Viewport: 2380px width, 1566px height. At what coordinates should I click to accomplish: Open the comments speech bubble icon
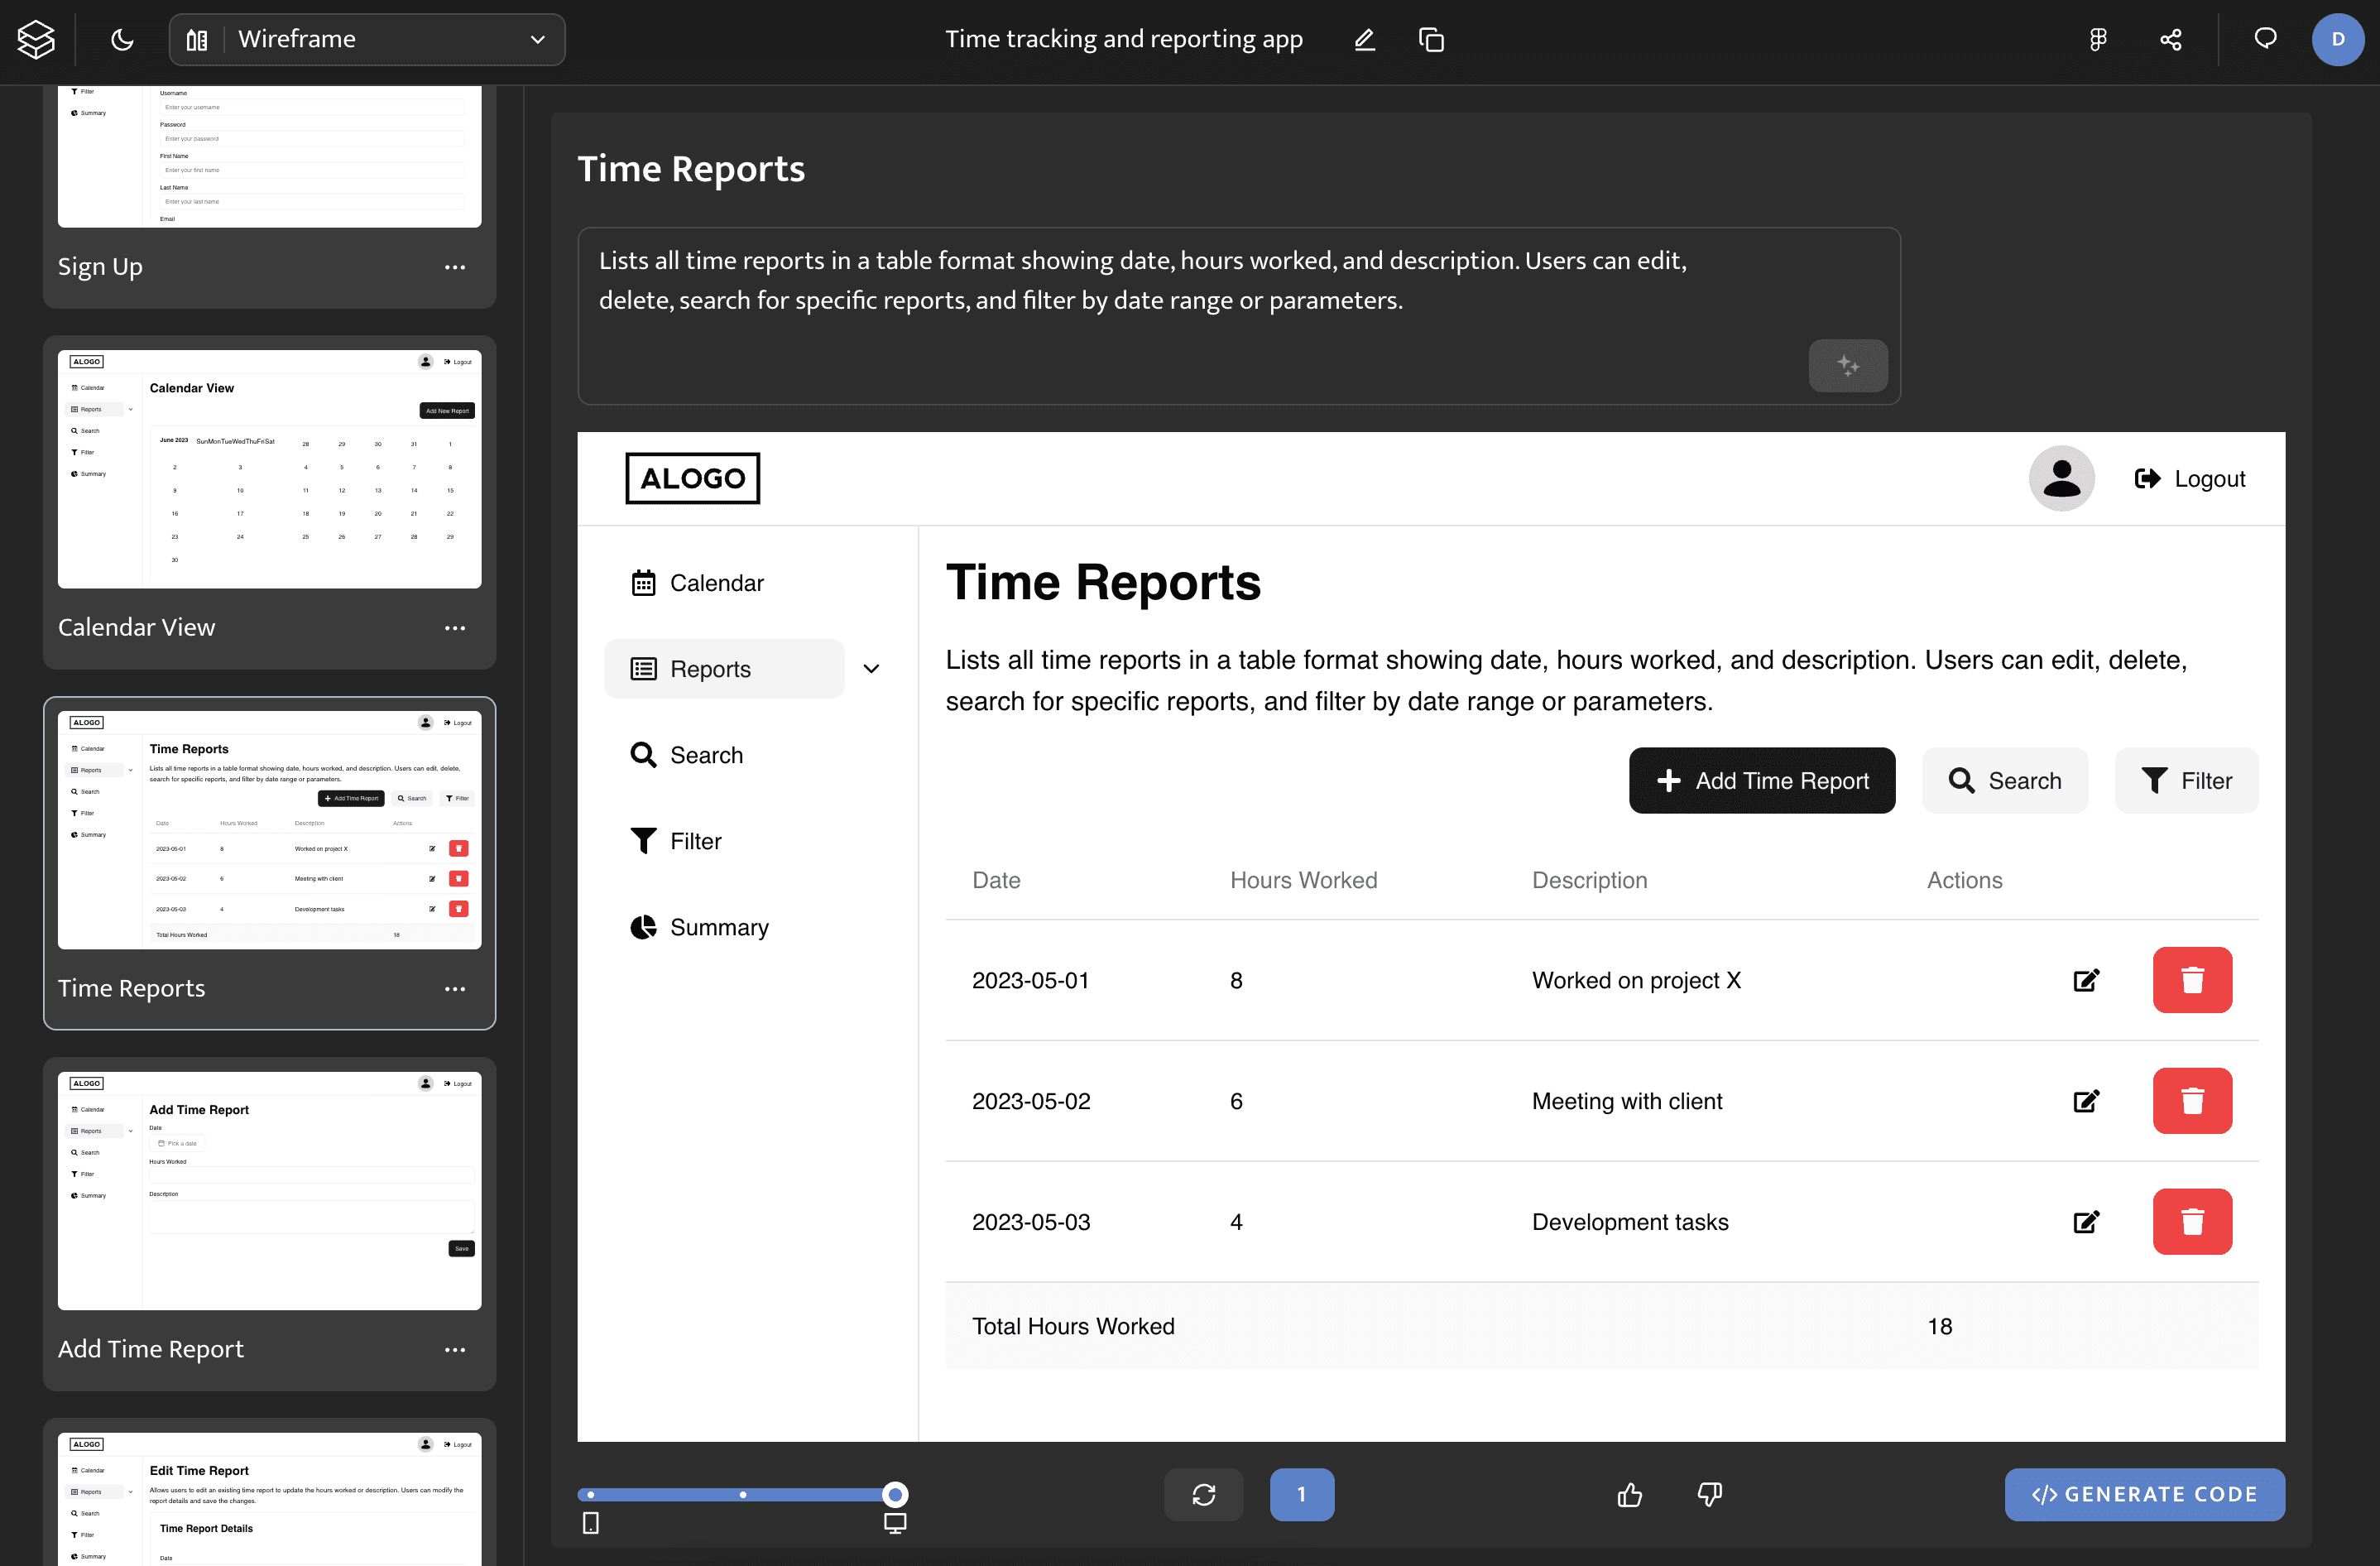(2265, 38)
